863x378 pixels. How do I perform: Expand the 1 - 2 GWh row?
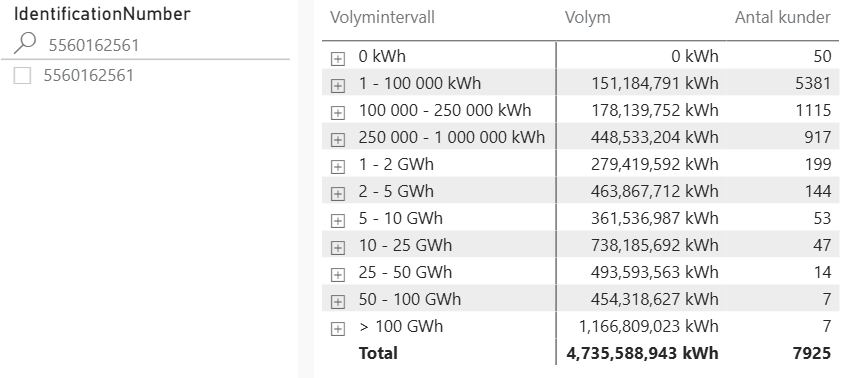point(337,166)
